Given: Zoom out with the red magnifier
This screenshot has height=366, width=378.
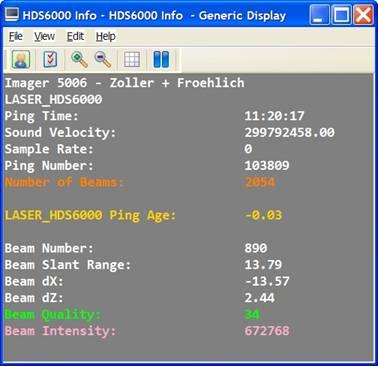Looking at the screenshot, I should coord(103,60).
